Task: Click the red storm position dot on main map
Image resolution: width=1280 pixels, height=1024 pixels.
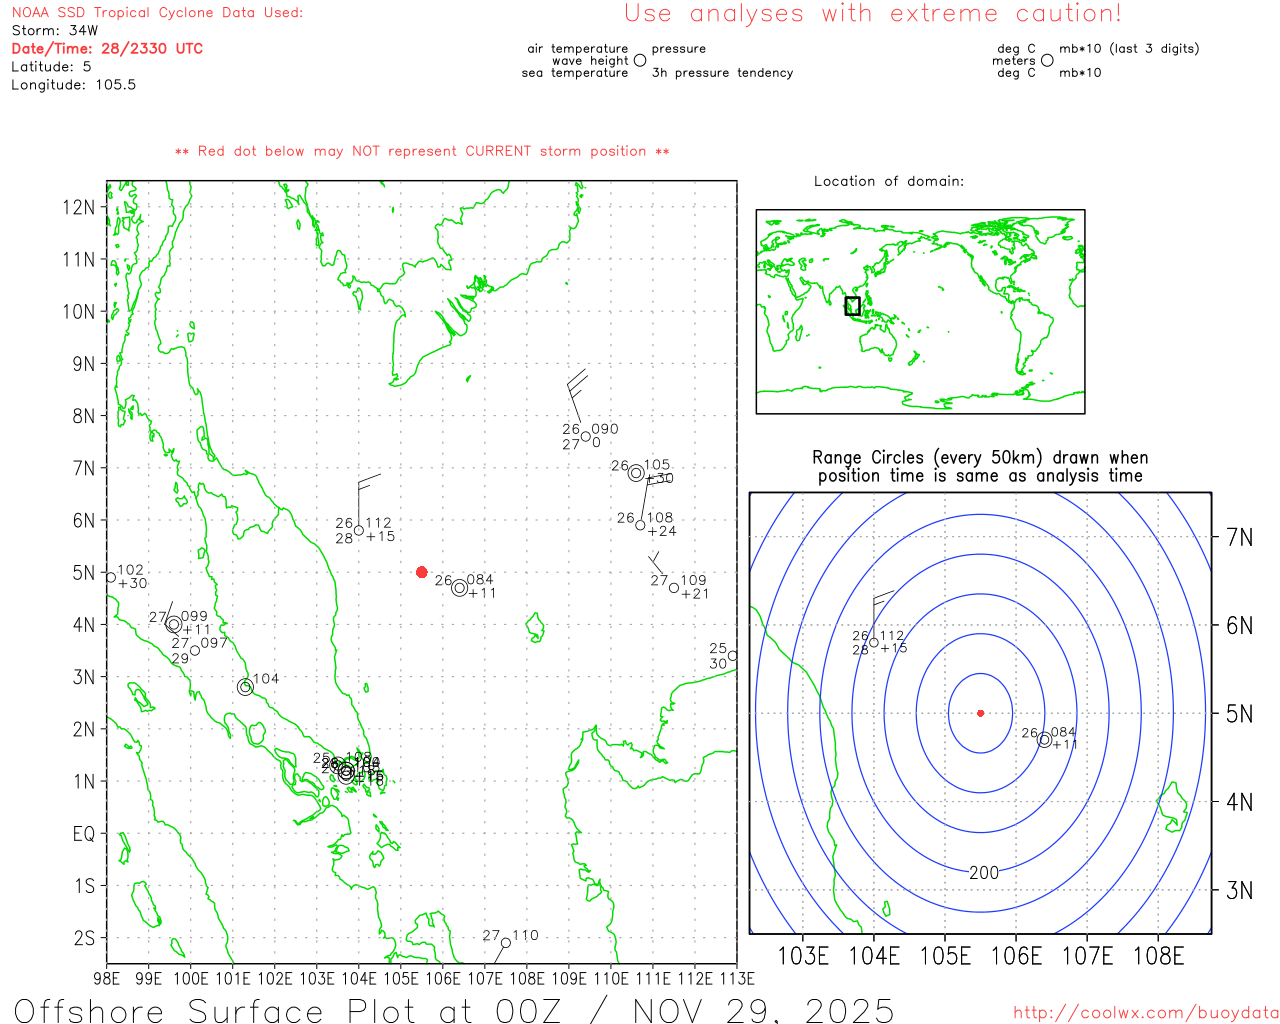Action: (x=421, y=572)
